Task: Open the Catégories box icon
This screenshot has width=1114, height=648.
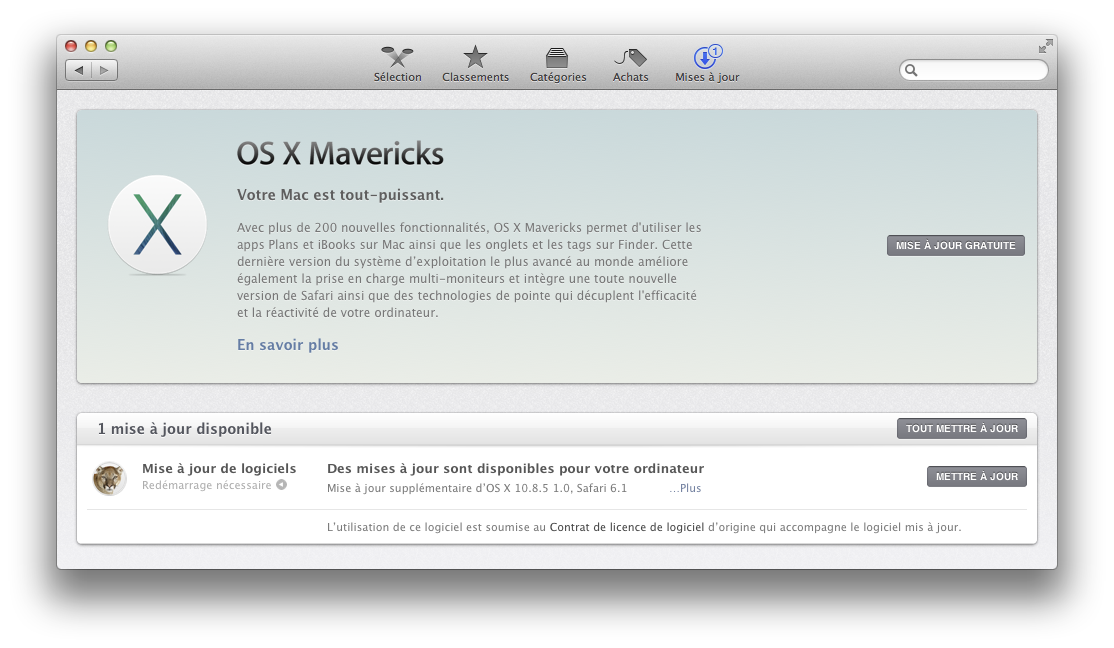Action: 557,58
